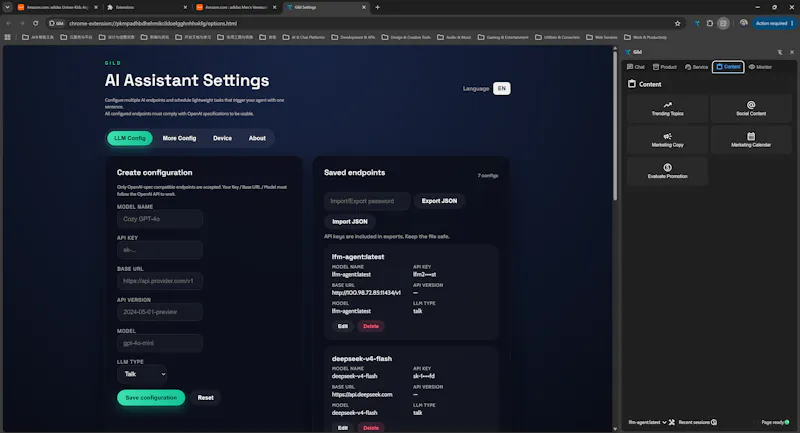
Task: Edit the lfm-agent:latest endpoint
Action: coord(343,326)
